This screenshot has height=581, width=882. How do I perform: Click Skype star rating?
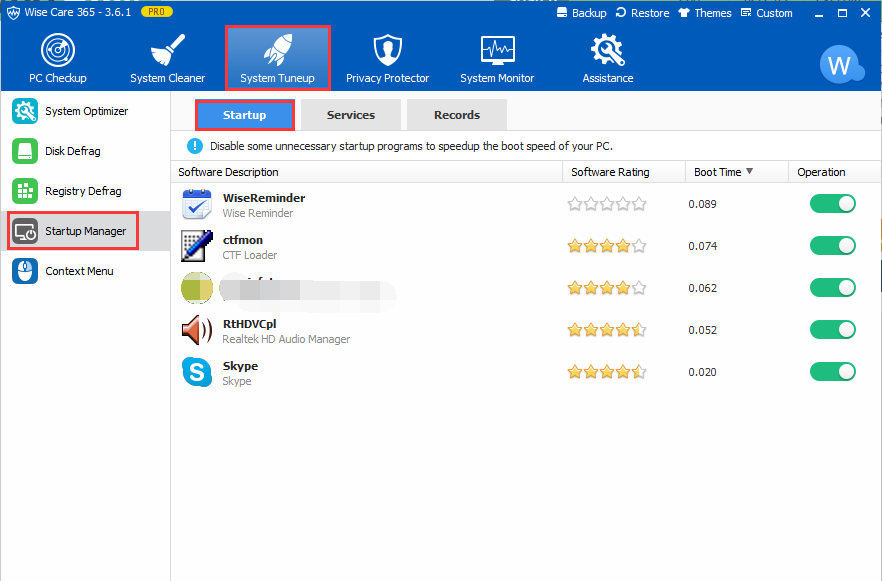607,372
